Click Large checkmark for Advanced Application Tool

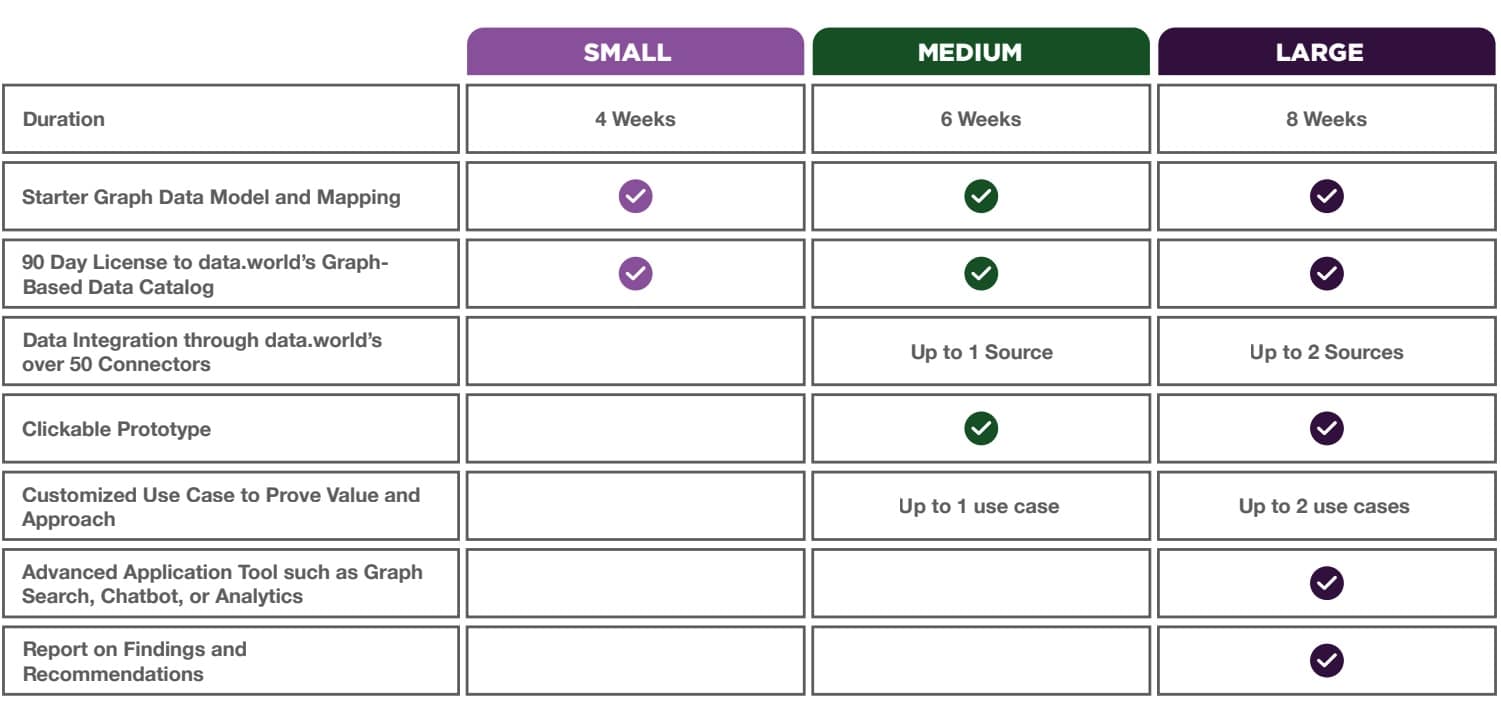point(1326,583)
